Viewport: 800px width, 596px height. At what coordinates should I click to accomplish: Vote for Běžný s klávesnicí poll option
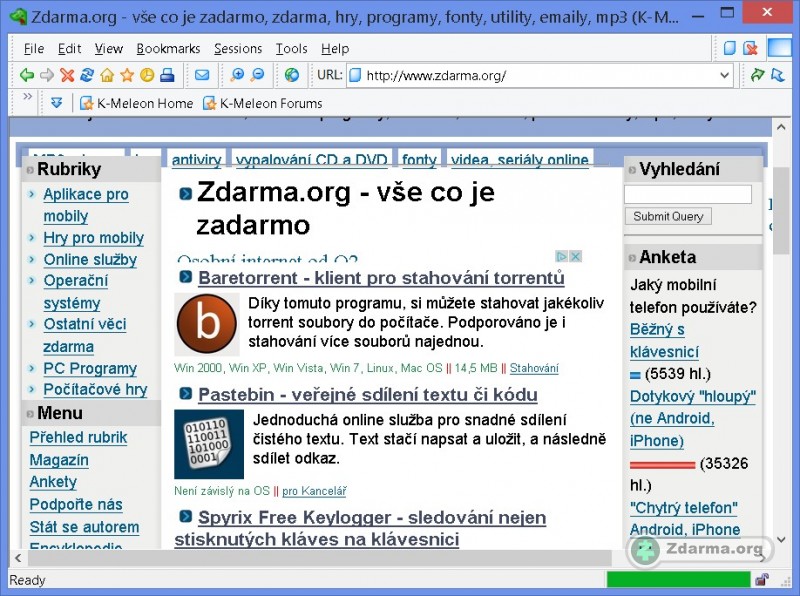click(x=664, y=340)
